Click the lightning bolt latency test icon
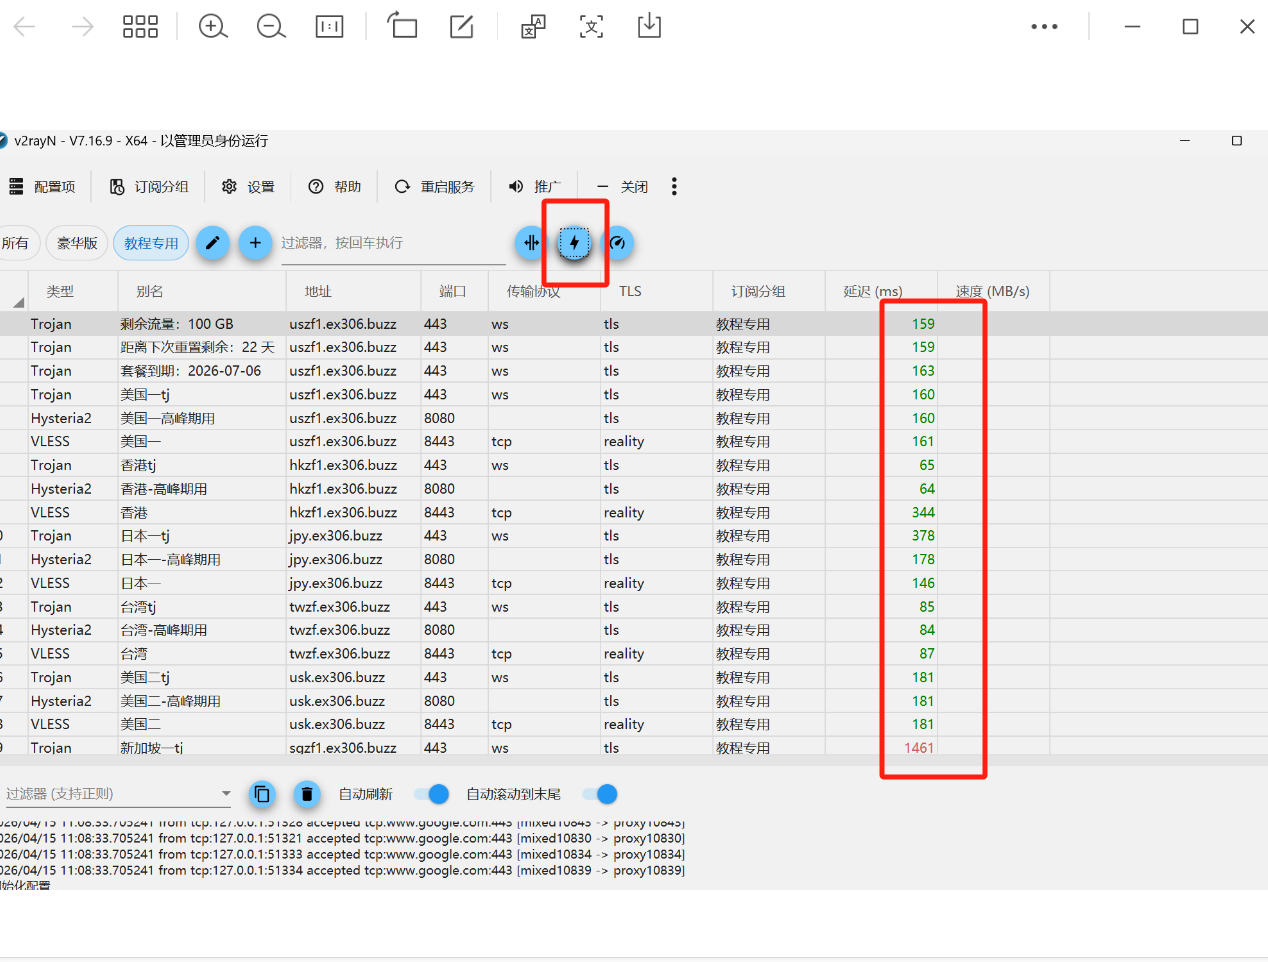 [574, 243]
